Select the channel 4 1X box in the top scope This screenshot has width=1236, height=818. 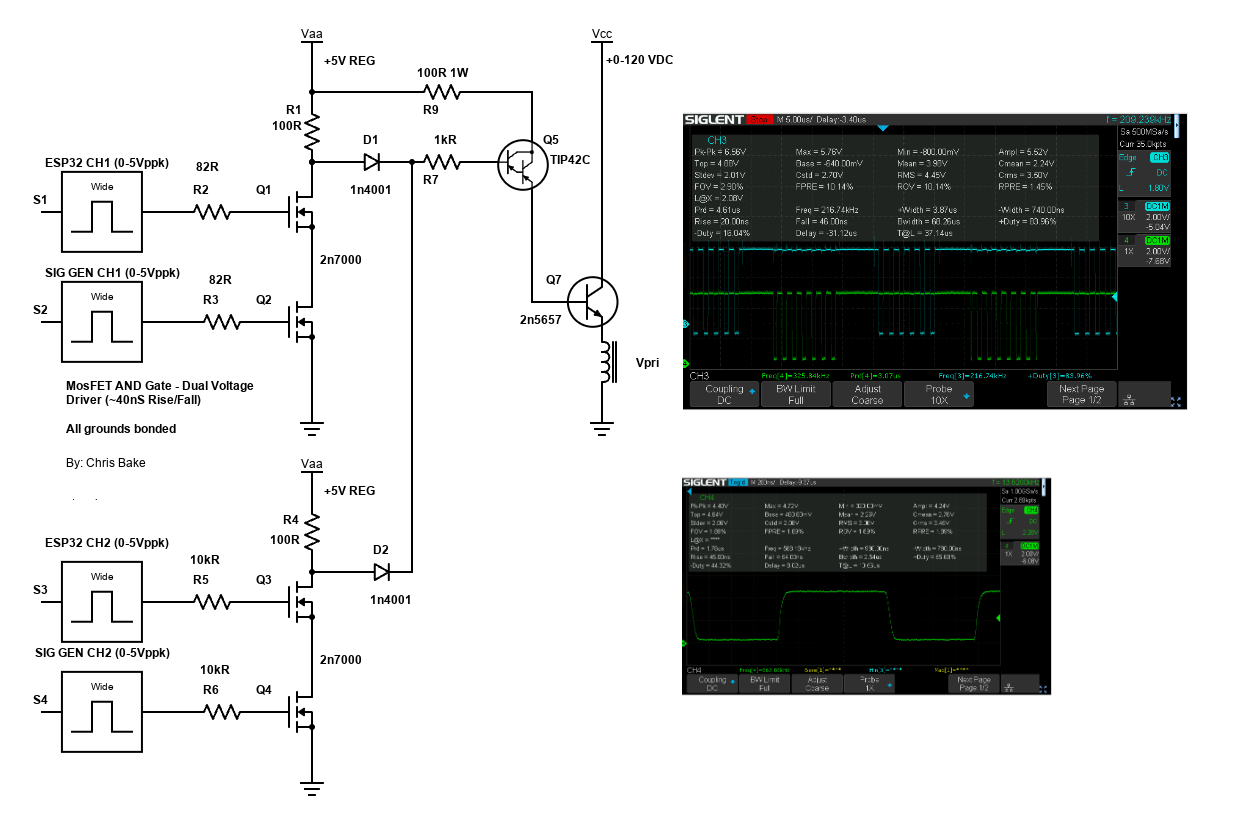(1146, 251)
